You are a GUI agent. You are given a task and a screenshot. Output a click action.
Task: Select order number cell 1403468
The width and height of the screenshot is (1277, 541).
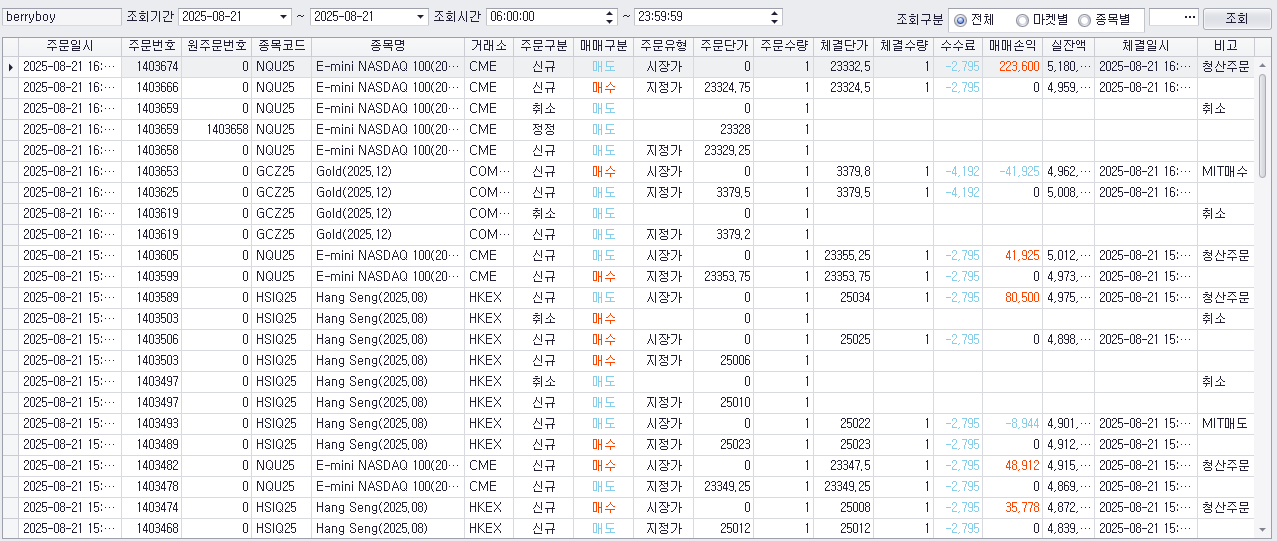152,528
